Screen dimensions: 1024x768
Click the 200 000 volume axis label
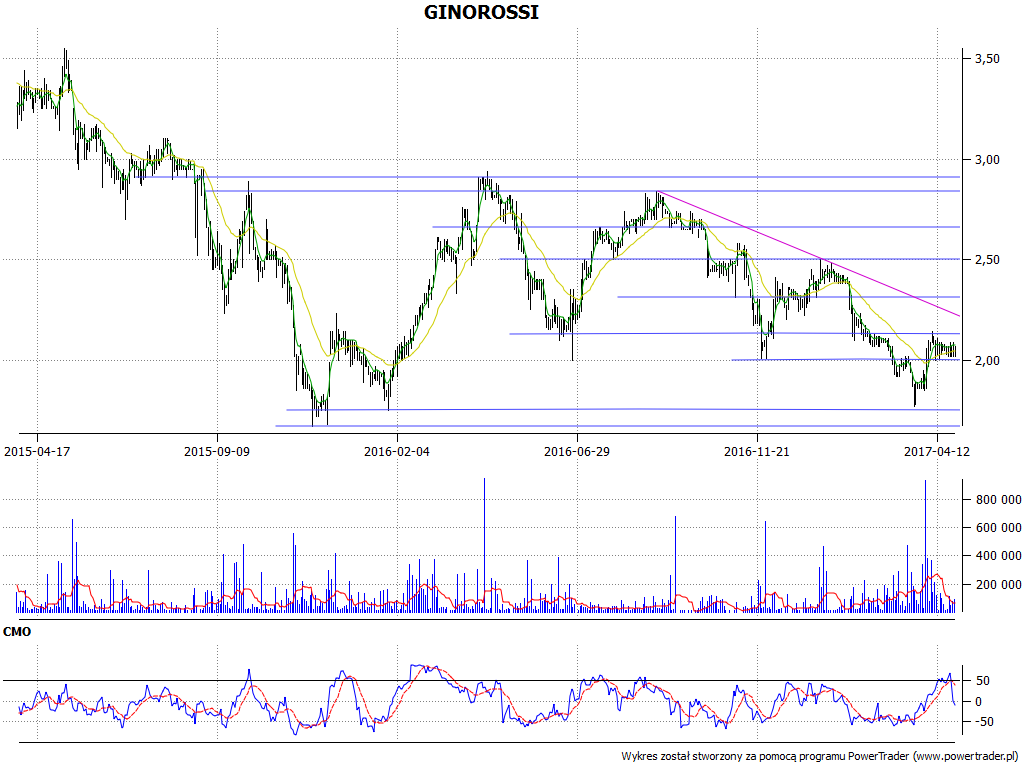pos(998,584)
